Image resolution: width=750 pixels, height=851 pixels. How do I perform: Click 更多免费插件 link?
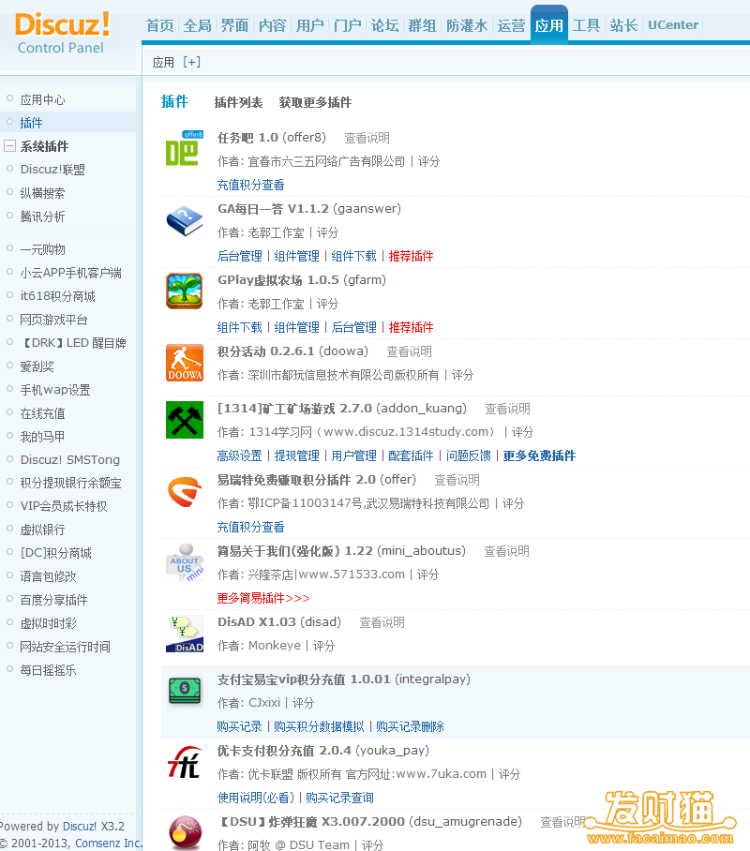539,455
